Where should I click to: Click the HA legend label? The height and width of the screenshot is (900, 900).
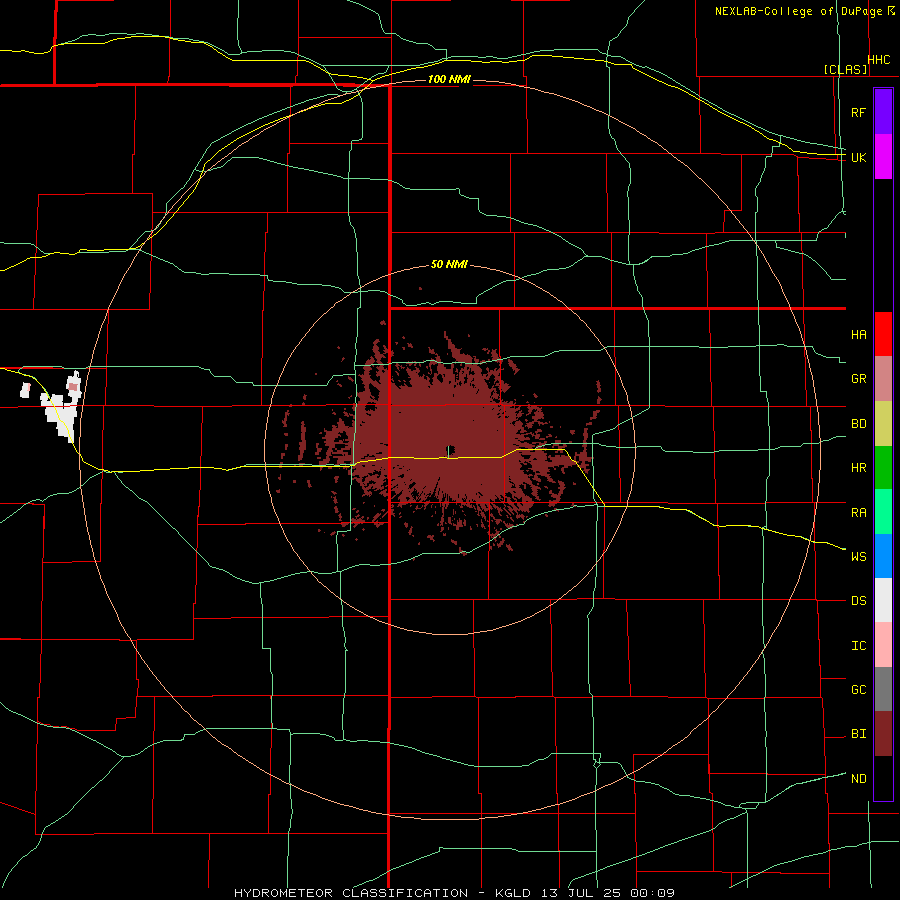coord(858,335)
